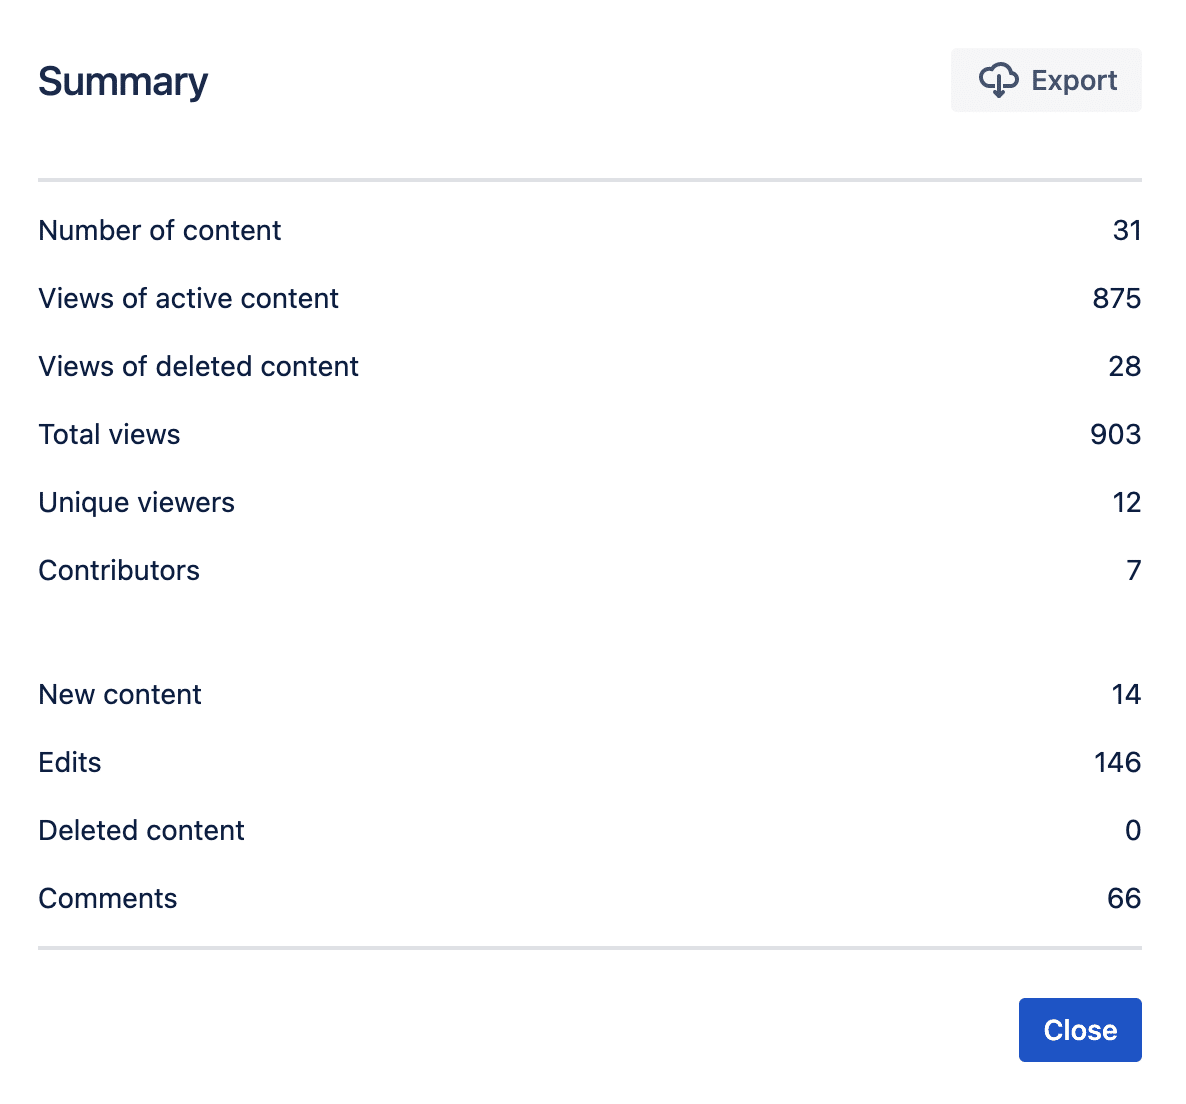1186x1104 pixels.
Task: Click the value 7 beside Contributors
Action: 1133,570
